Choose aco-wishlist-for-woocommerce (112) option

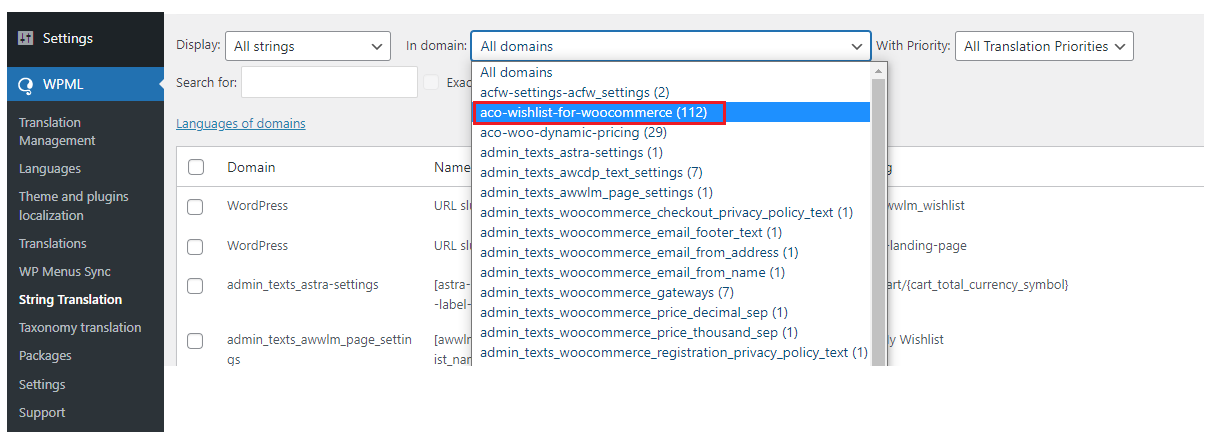point(671,112)
